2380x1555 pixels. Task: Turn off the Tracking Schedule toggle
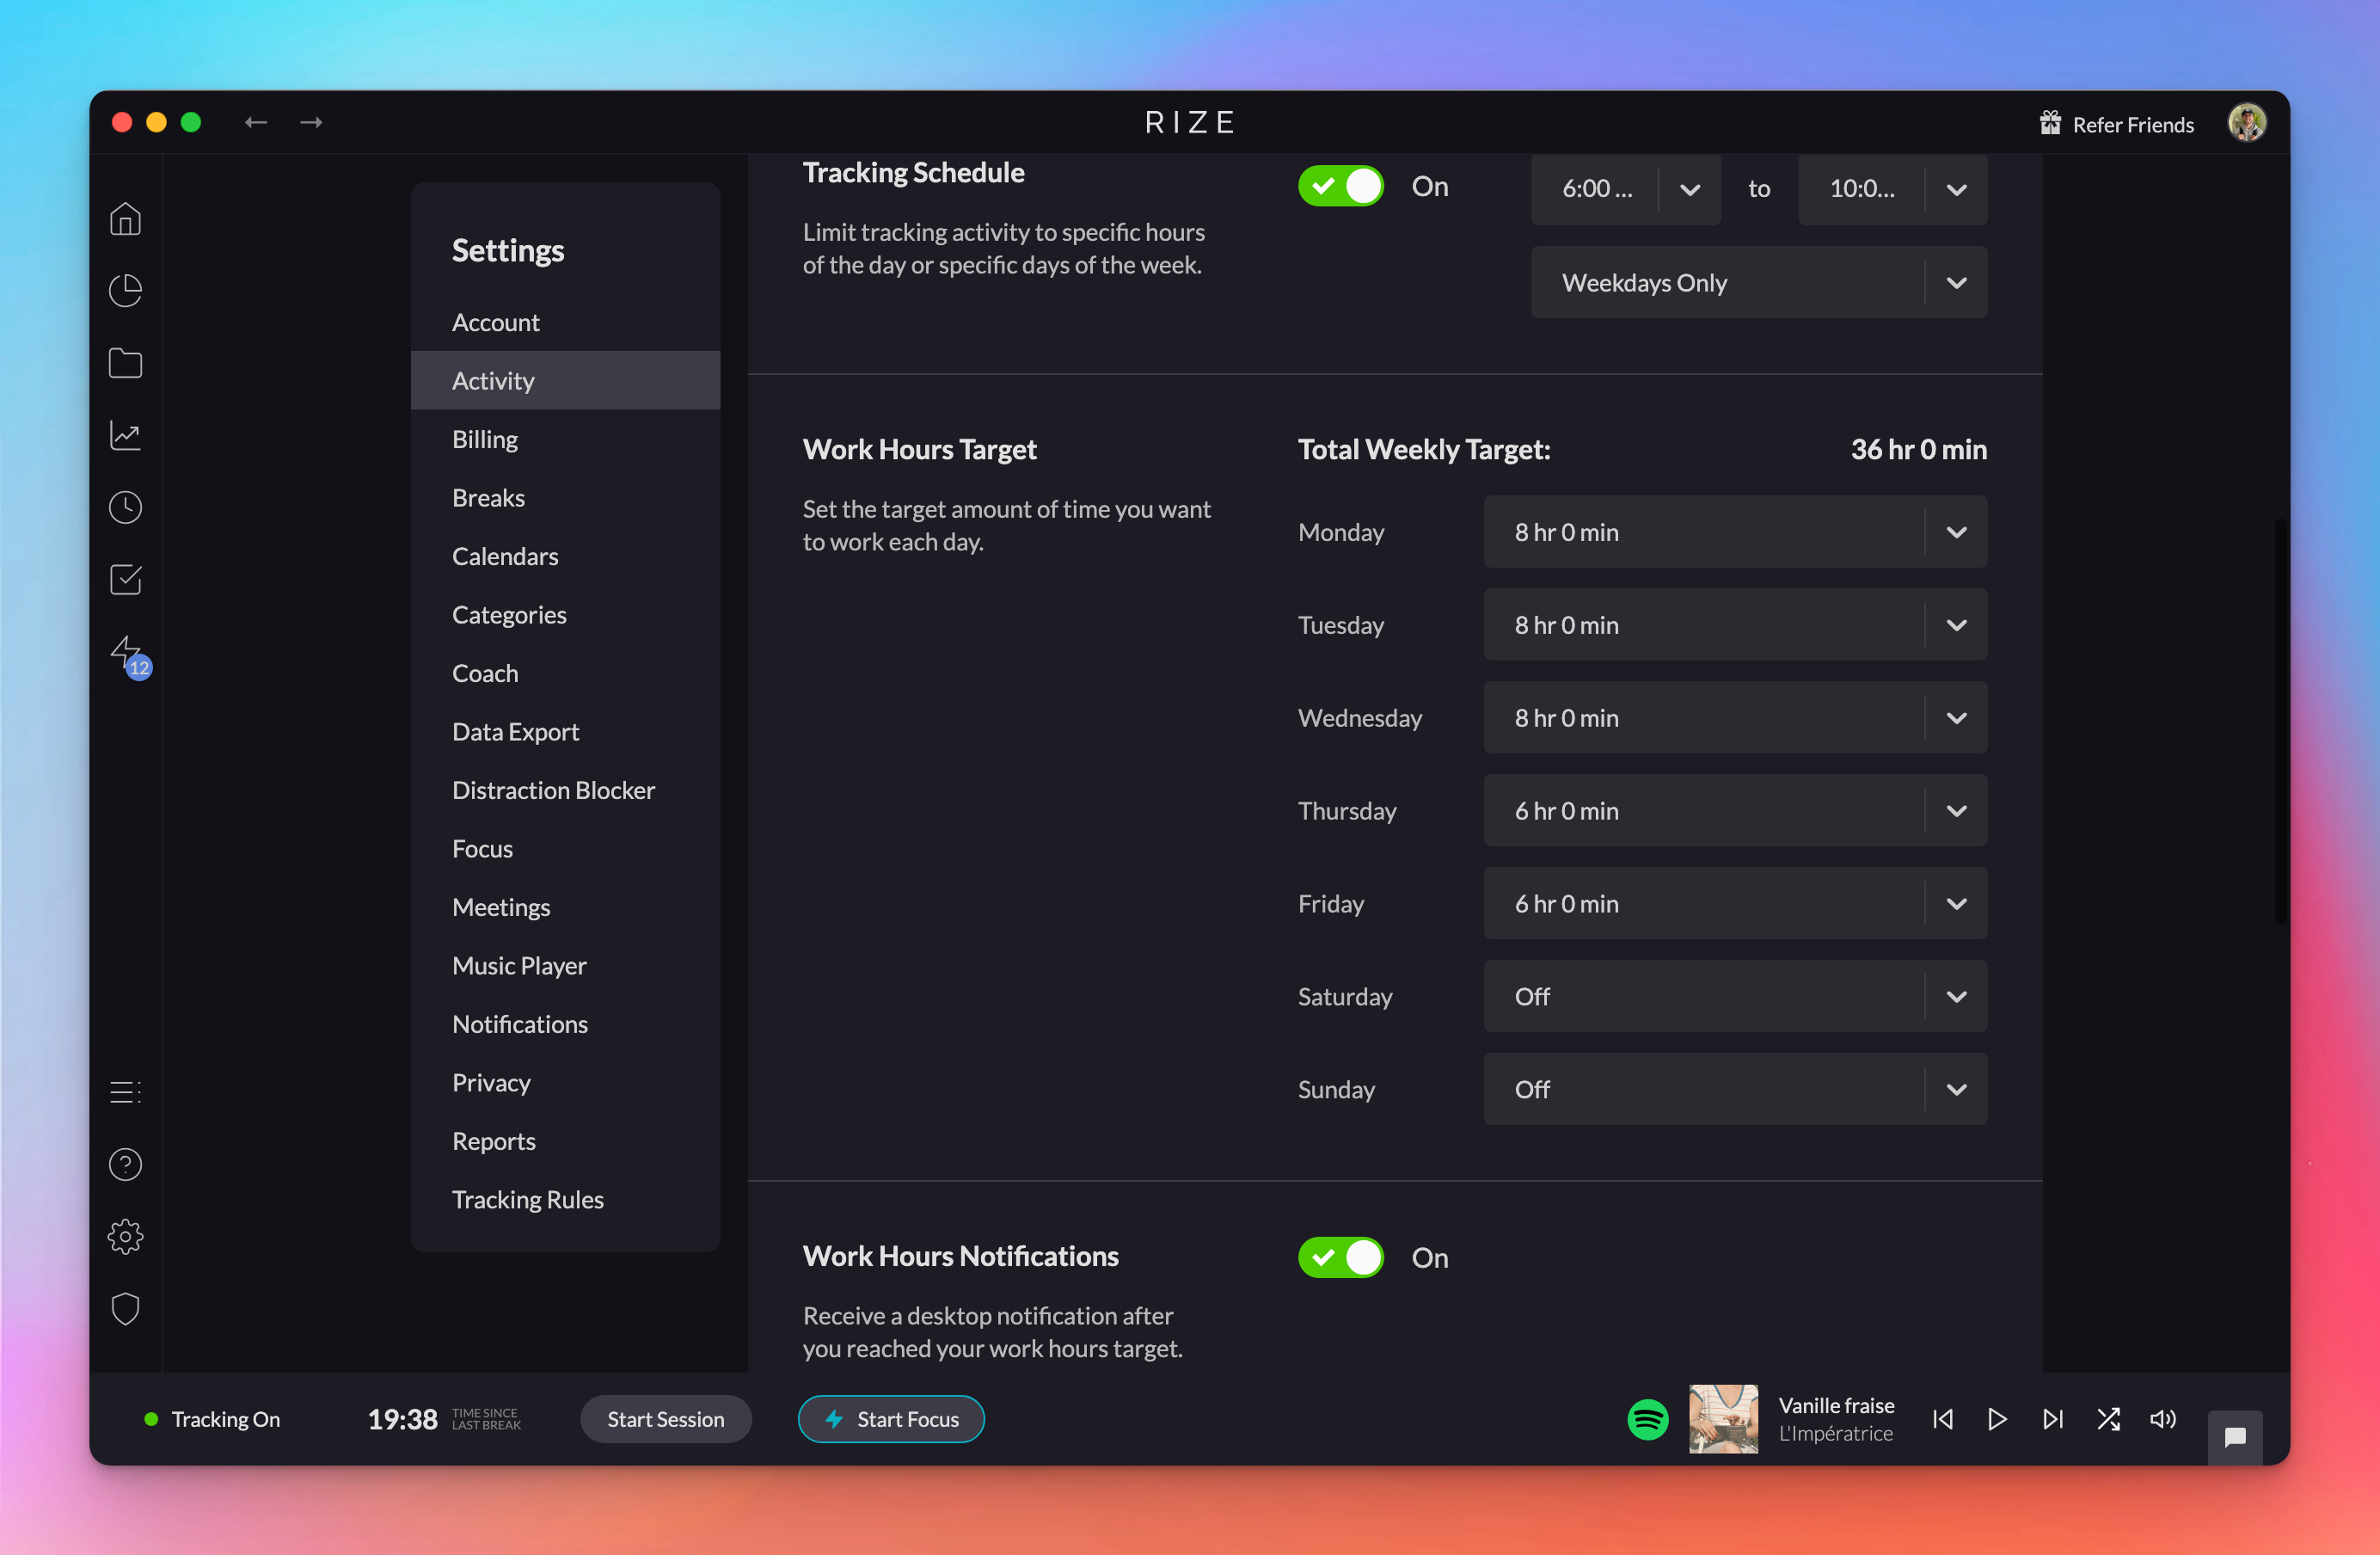click(1340, 186)
